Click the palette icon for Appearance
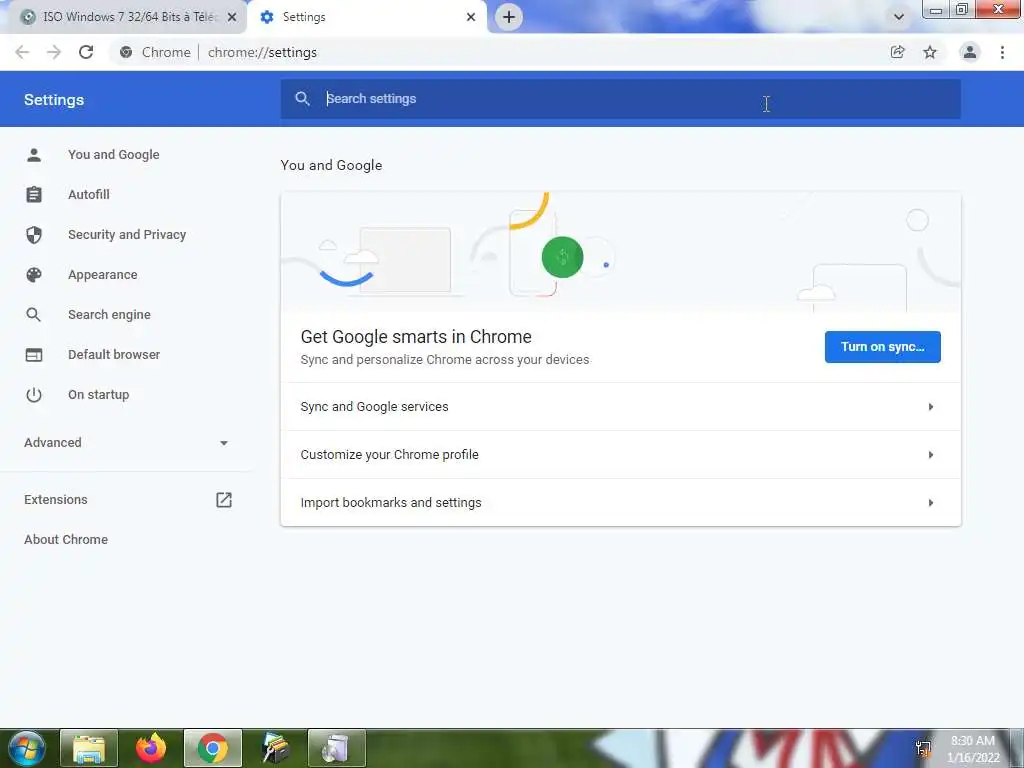The width and height of the screenshot is (1024, 768). pos(34,275)
